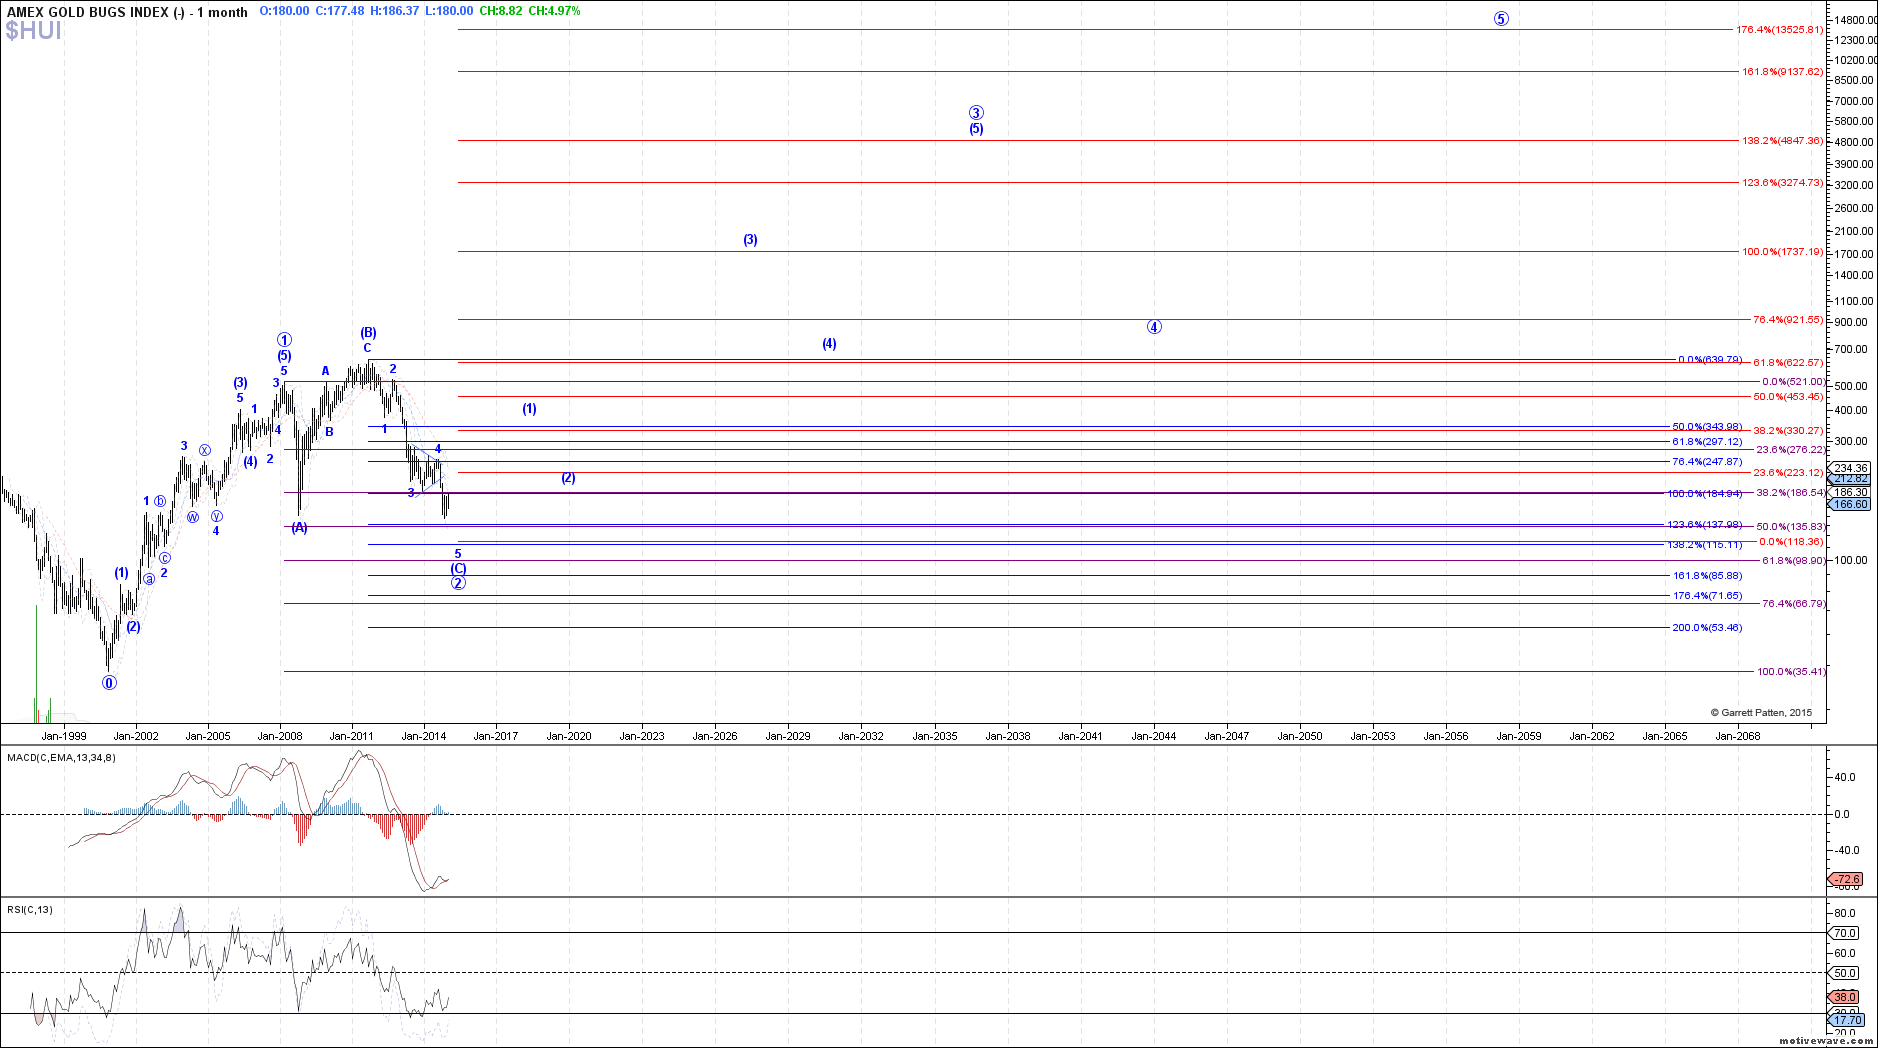Click the AMEX GOLD BUGS INDEX chart title

126,12
